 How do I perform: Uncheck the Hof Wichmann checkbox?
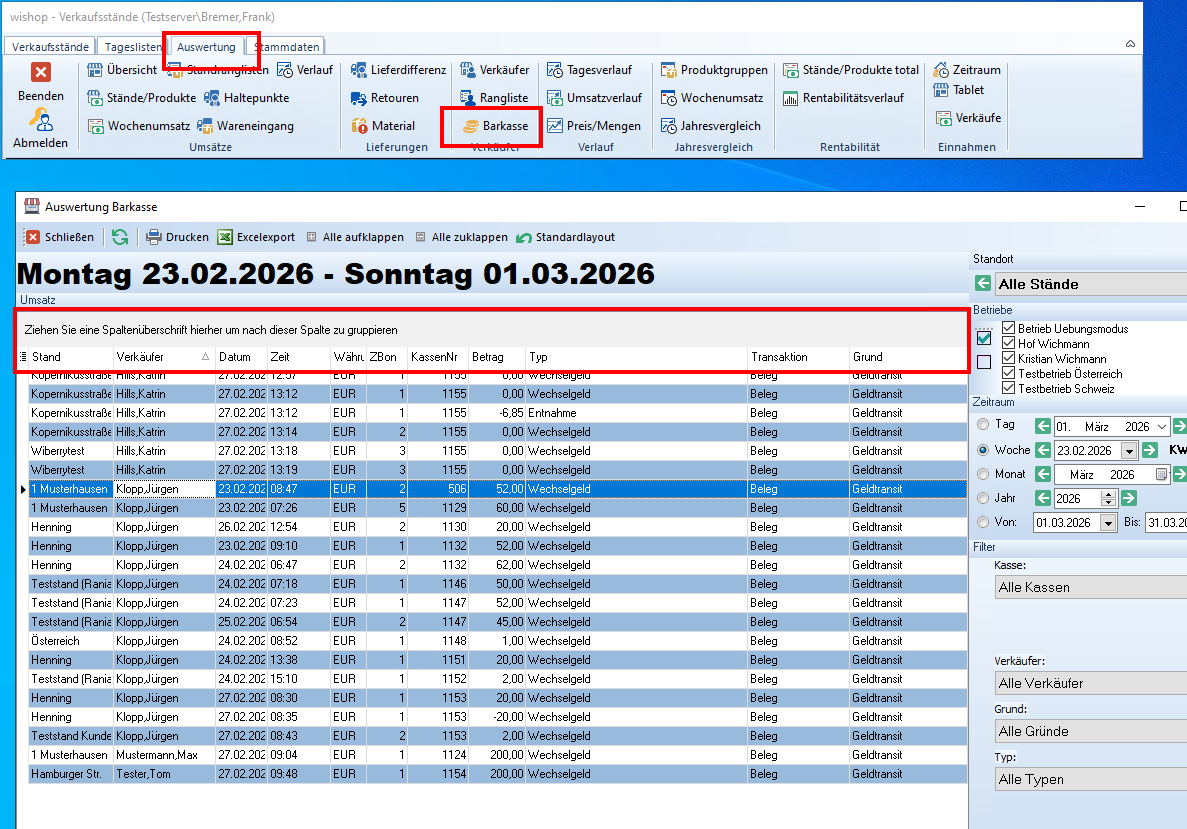[1008, 344]
